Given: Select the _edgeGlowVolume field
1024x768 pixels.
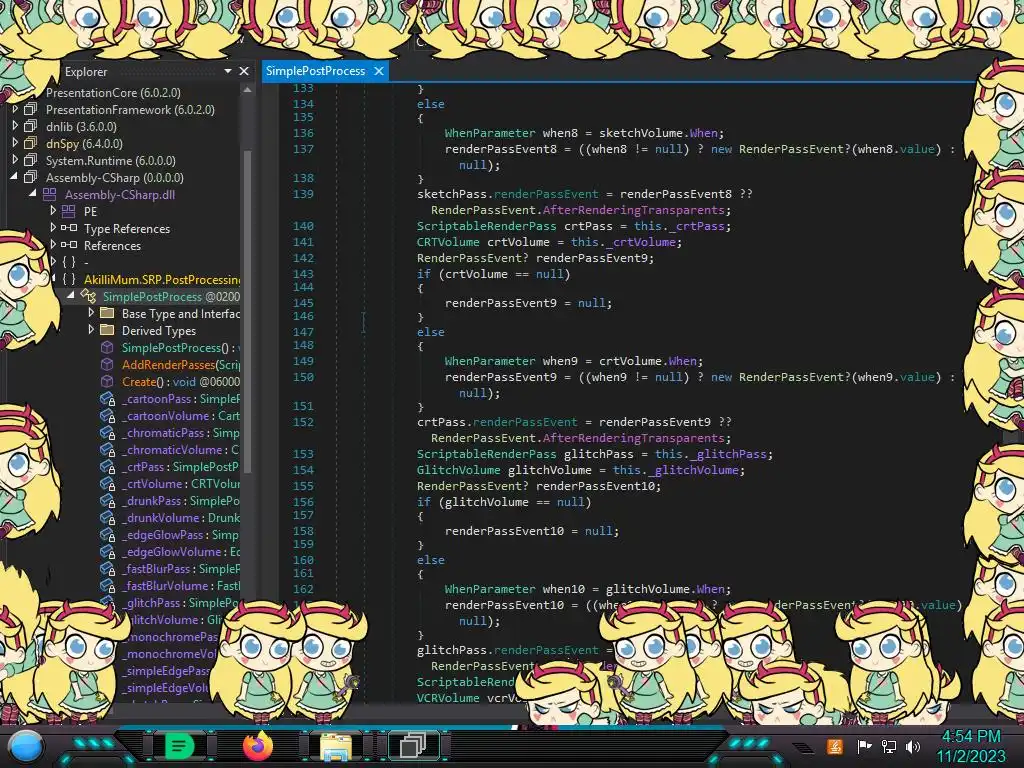Looking at the screenshot, I should point(181,551).
